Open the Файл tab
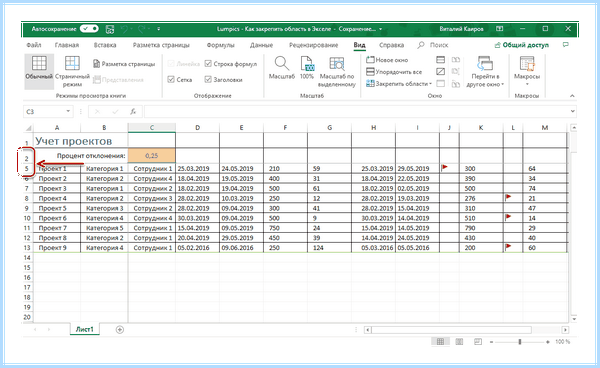The height and width of the screenshot is (368, 600). [x=34, y=45]
